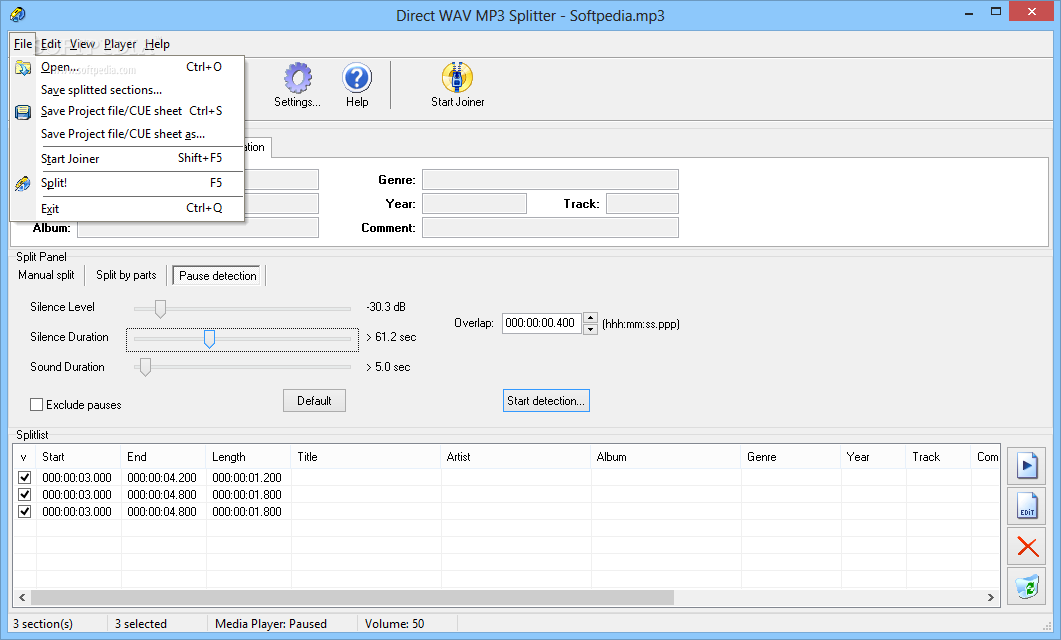1061x640 pixels.
Task: Click 'Media Player: Paused' status entry
Action: click(x=271, y=624)
